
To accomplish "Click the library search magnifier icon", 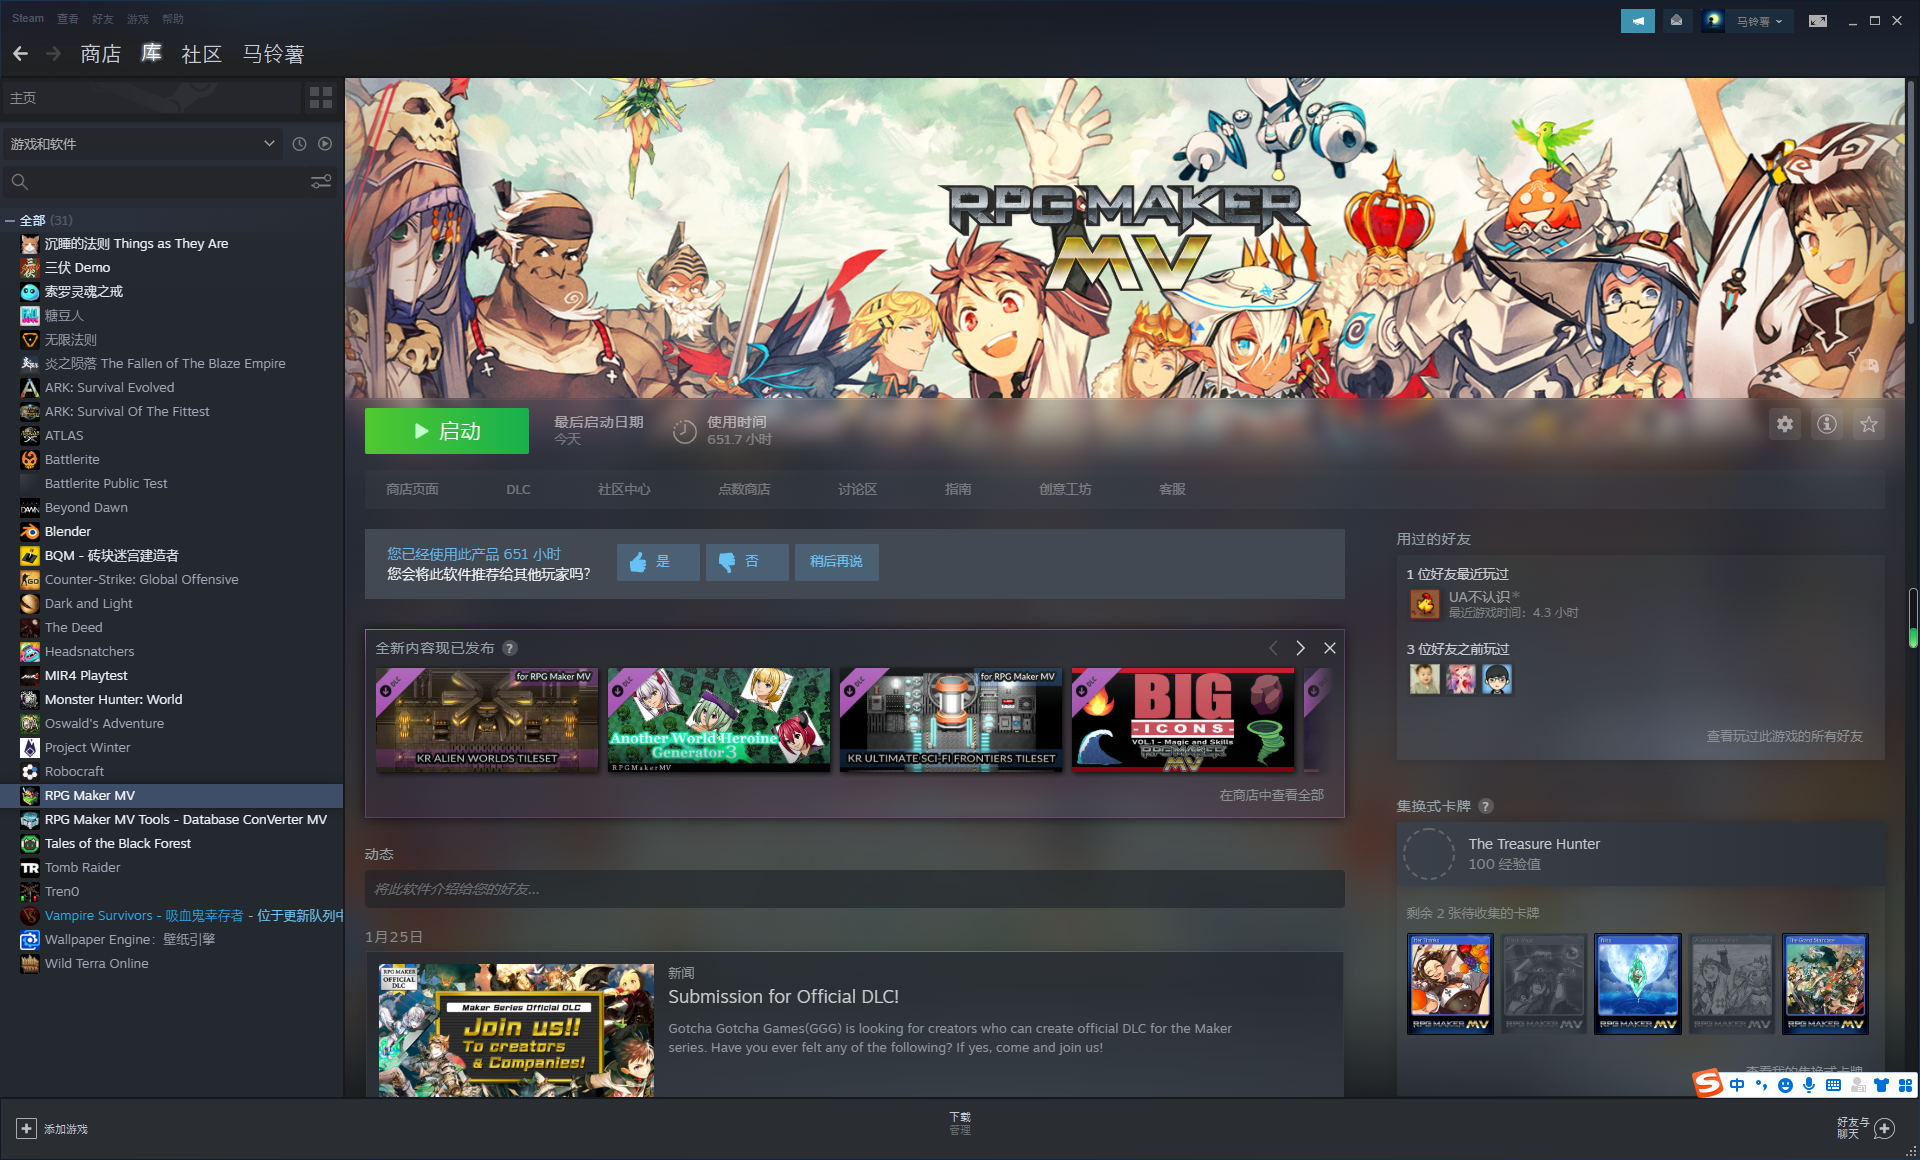I will (x=20, y=181).
